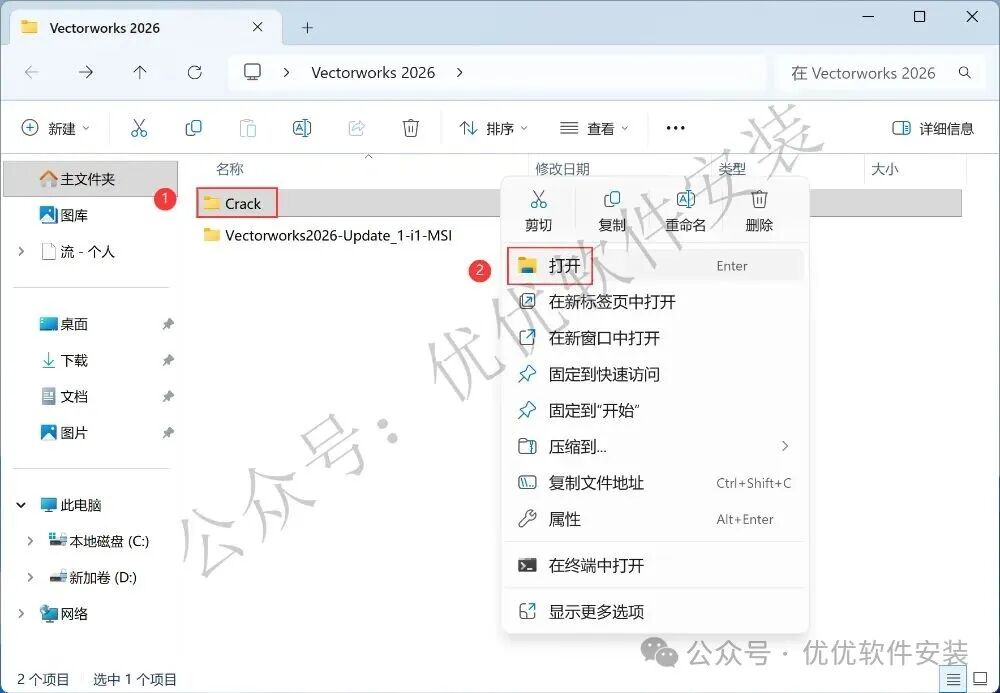This screenshot has height=693, width=1000.
Task: Click the computer icon in address bar
Action: (253, 72)
